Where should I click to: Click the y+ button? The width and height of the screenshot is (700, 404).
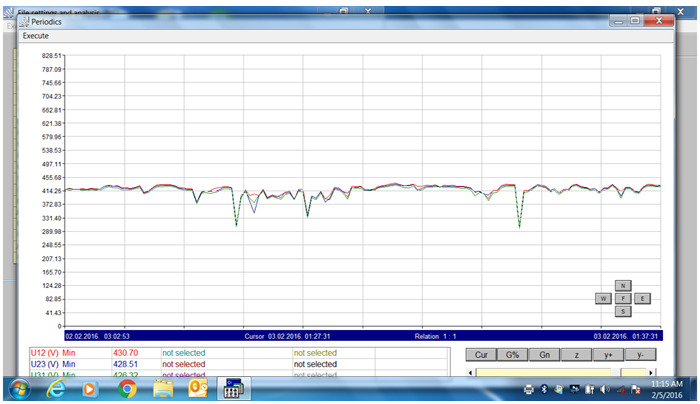click(x=608, y=354)
